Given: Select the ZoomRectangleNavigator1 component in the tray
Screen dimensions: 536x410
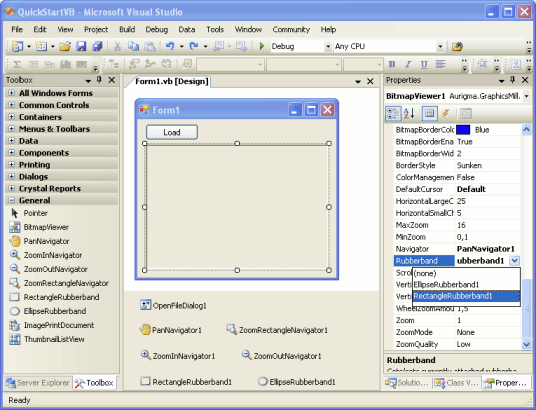Looking at the screenshot, I should pyautogui.click(x=277, y=330).
